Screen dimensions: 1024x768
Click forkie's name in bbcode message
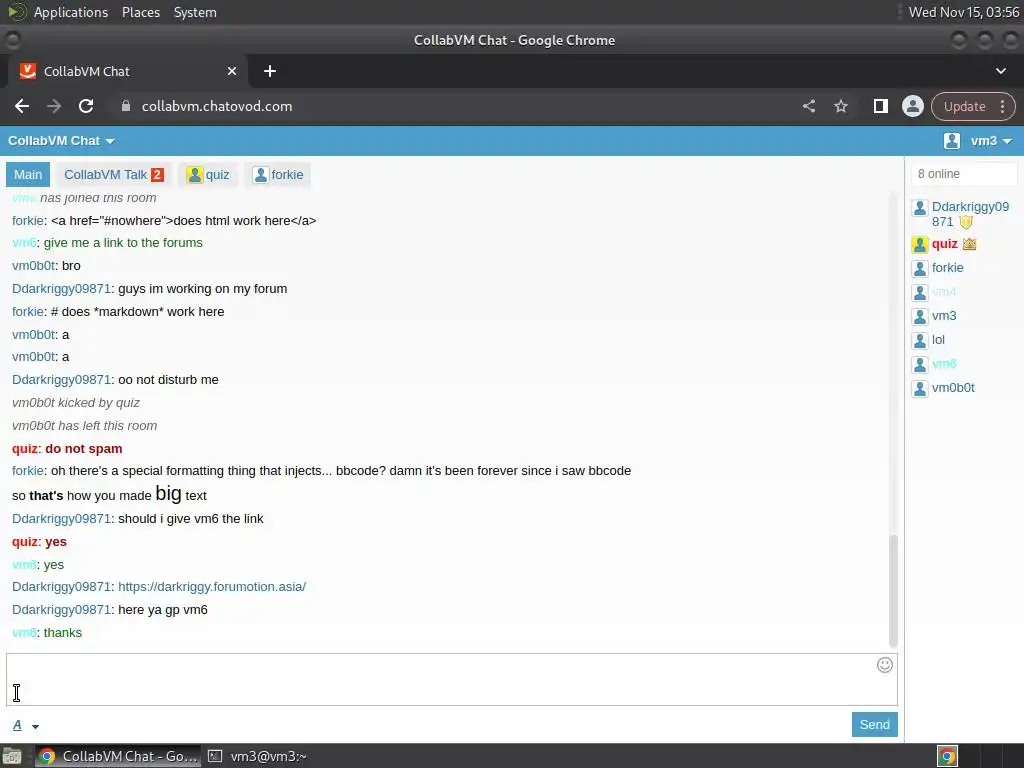tap(28, 471)
